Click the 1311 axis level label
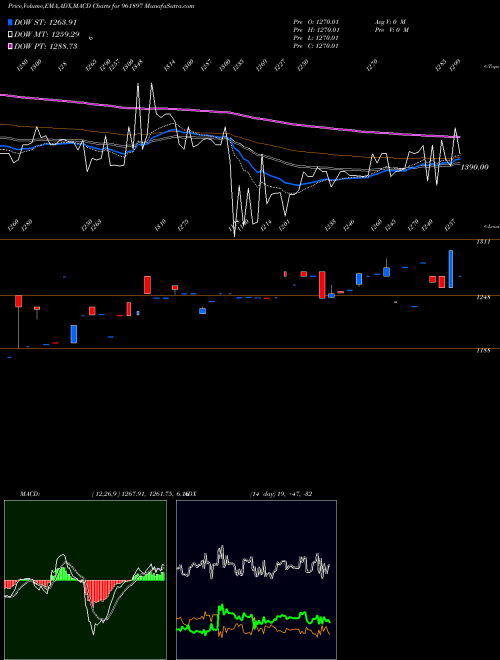The width and height of the screenshot is (500, 660). pyautogui.click(x=483, y=242)
